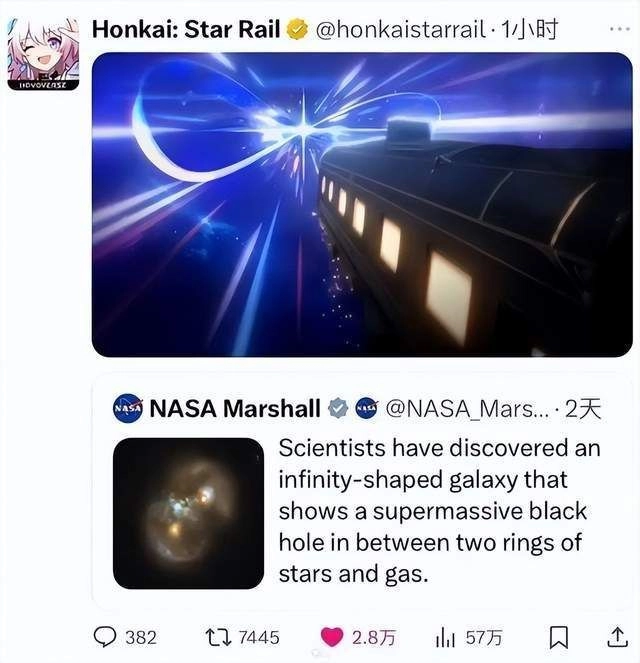This screenshot has height=663, width=640.
Task: Open the NASA Marshall account name
Action: coord(235,407)
